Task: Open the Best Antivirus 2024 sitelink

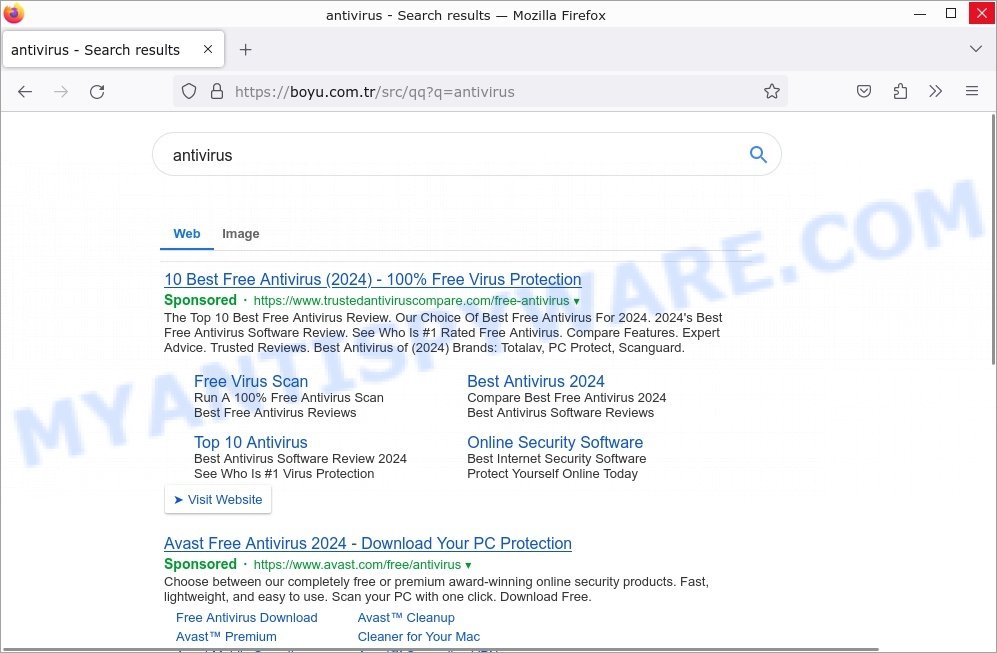Action: [x=535, y=381]
